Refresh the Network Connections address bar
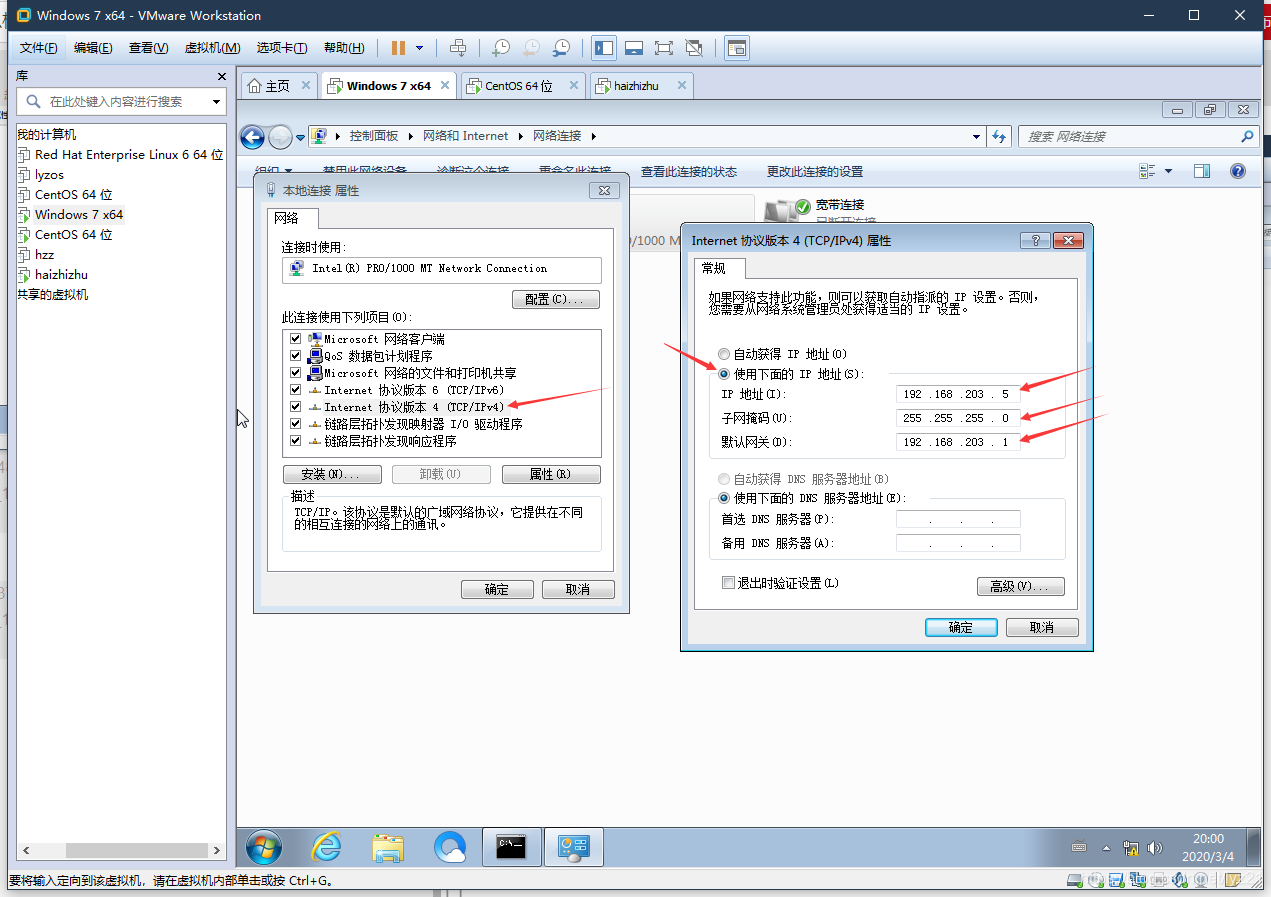This screenshot has height=897, width=1271. pyautogui.click(x=999, y=136)
